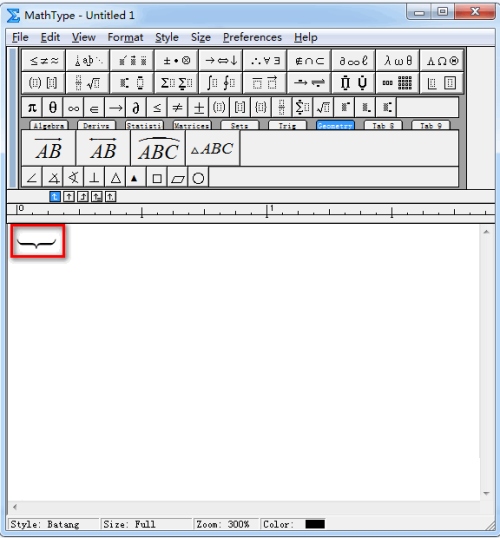This screenshot has width=500, height=538.
Task: Insert curly braces template from small bar
Action: pyautogui.click(x=261, y=108)
